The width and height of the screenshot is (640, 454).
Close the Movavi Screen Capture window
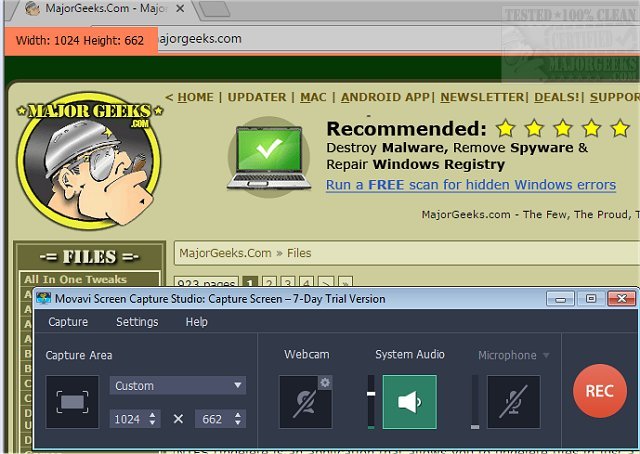621,299
